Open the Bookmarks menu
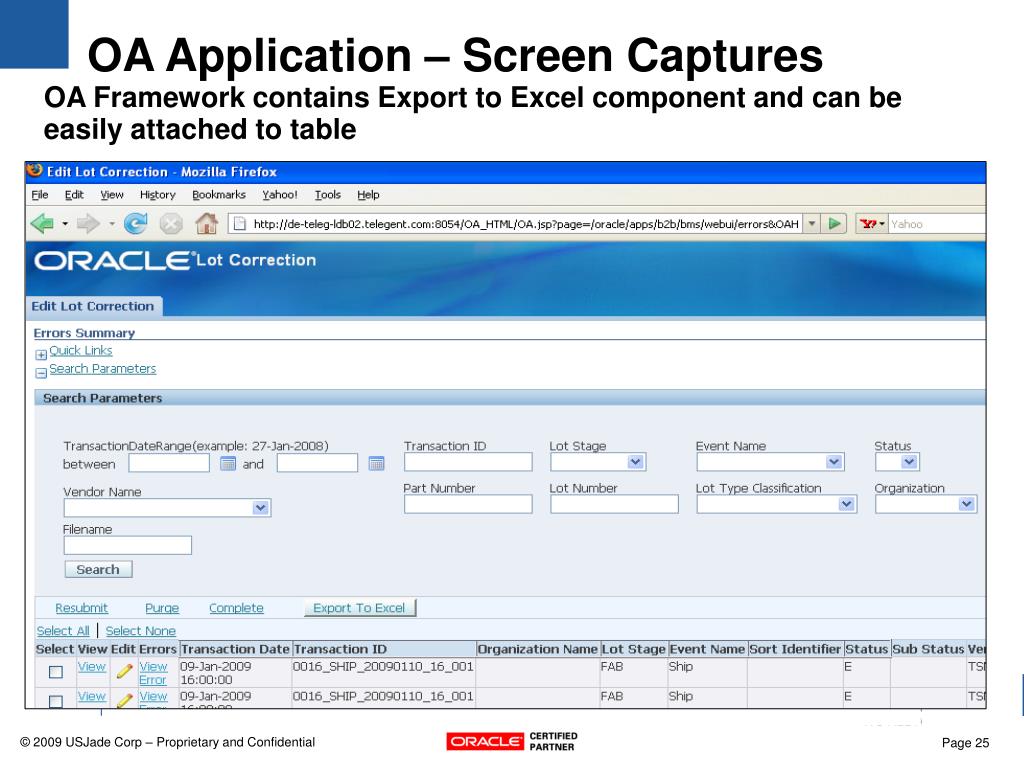Viewport: 1024px width, 768px height. tap(219, 195)
